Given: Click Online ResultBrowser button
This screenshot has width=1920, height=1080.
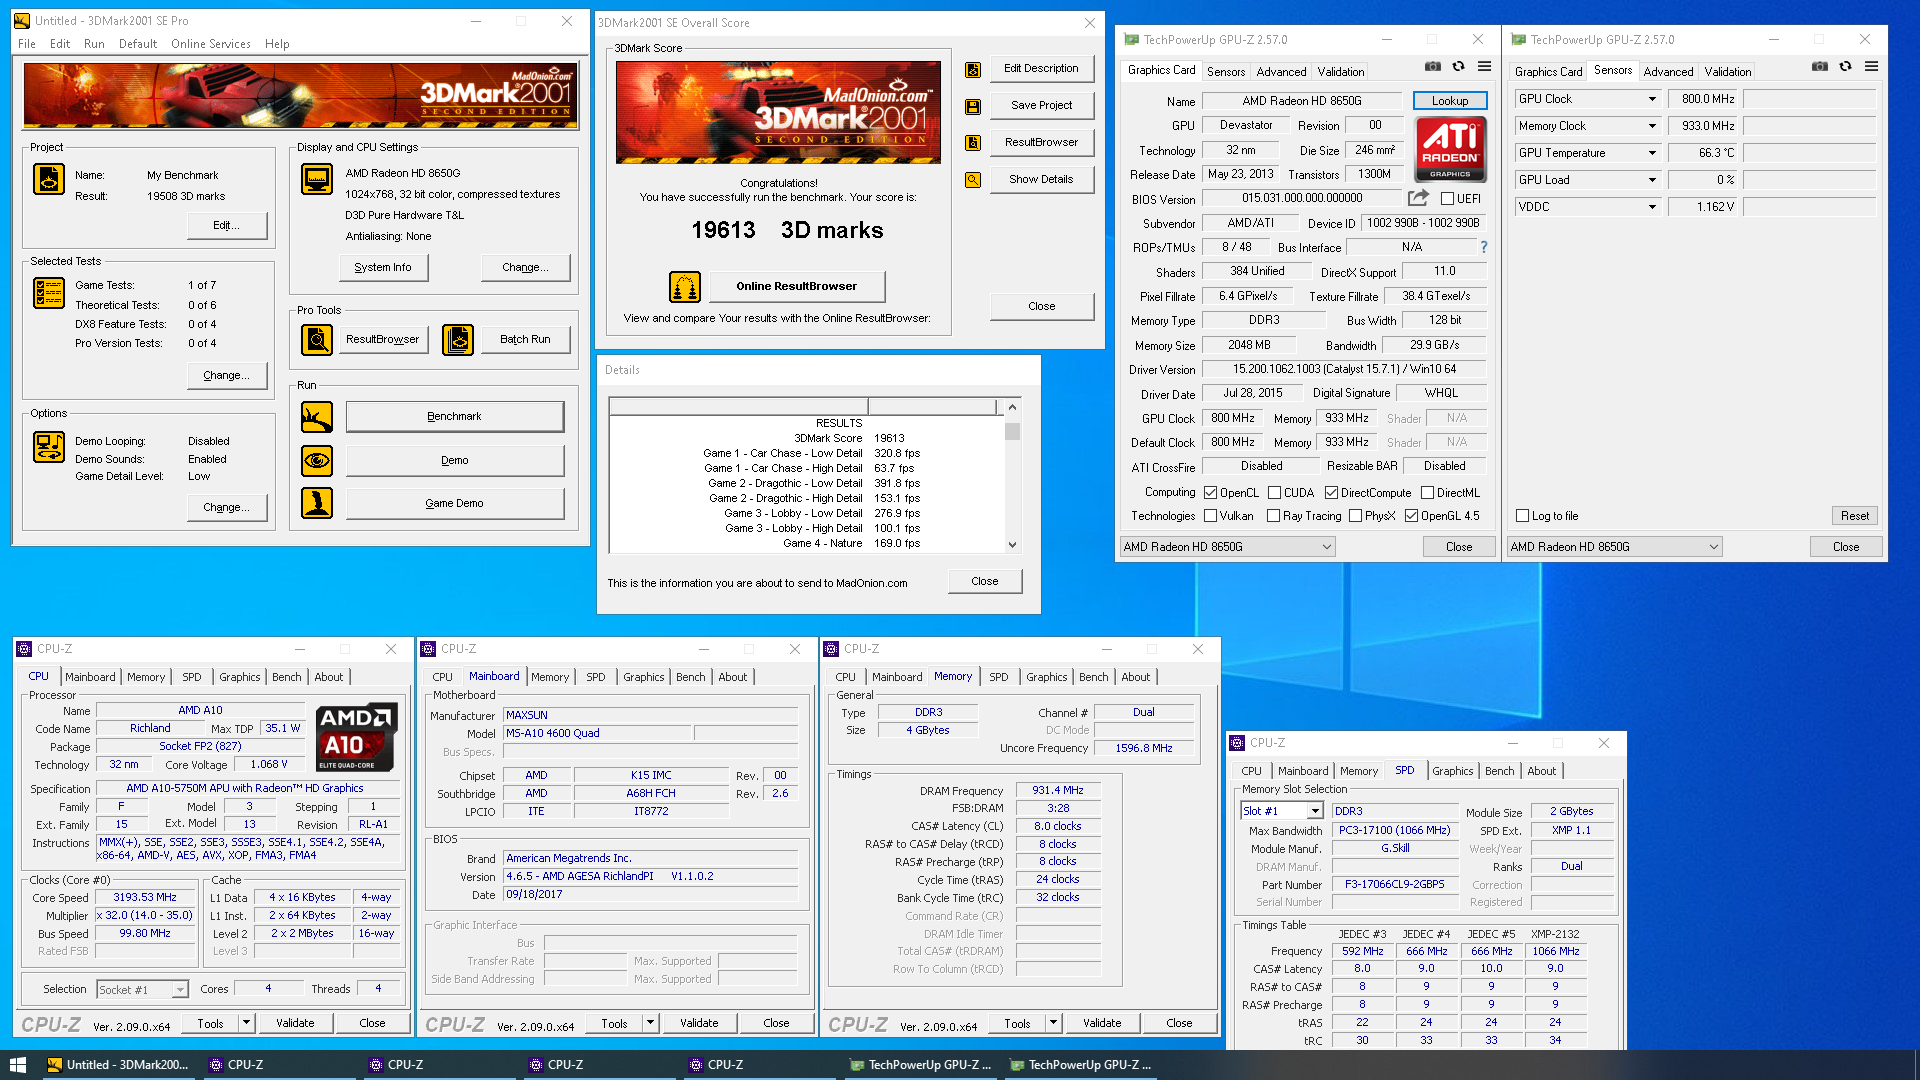Looking at the screenshot, I should click(797, 286).
